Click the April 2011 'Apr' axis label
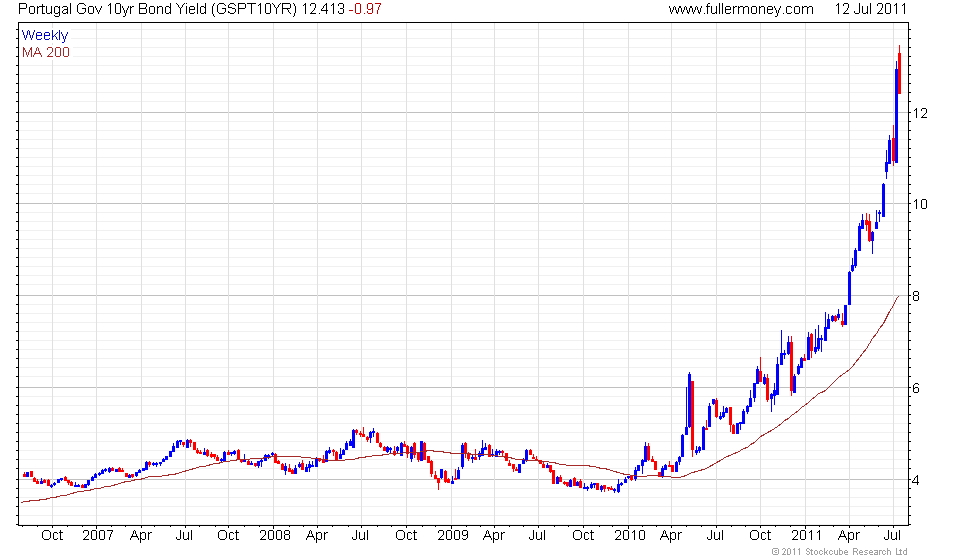The height and width of the screenshot is (560, 960). click(x=849, y=536)
